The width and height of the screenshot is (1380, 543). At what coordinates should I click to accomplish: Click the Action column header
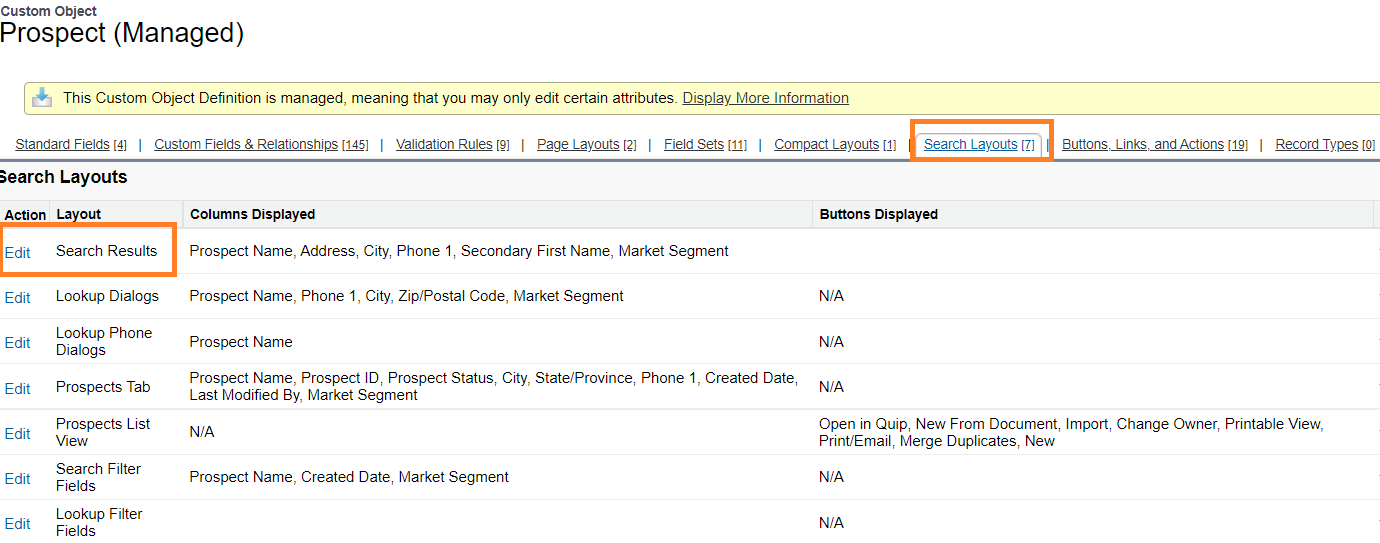(x=25, y=215)
